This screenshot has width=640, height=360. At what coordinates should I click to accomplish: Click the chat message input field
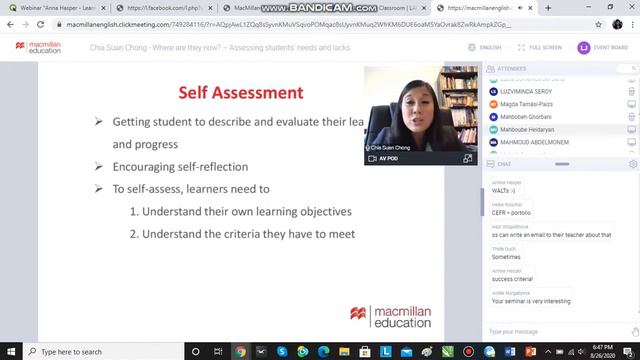point(557,332)
